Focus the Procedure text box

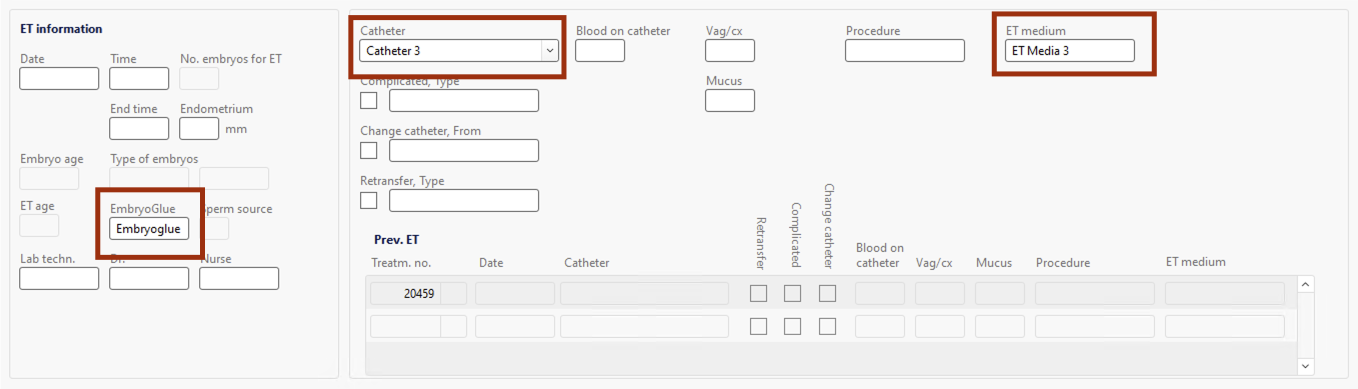[905, 50]
